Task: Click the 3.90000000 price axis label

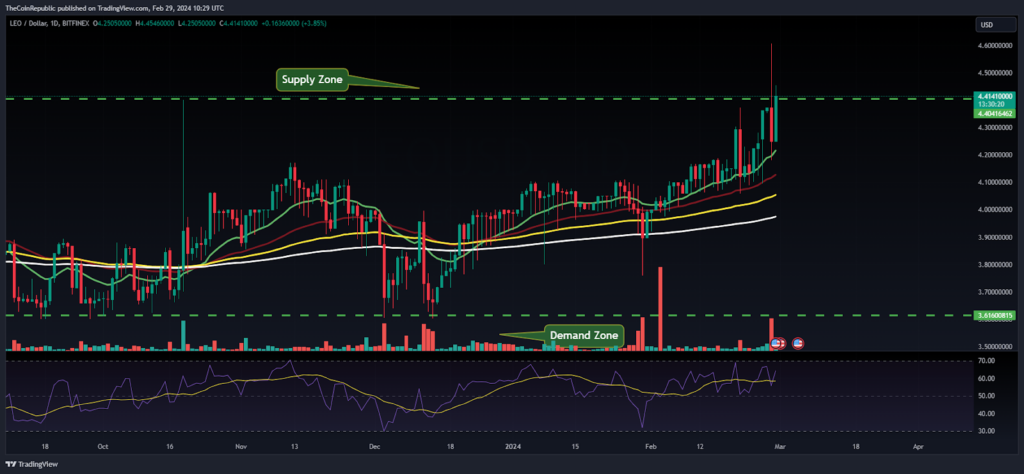Action: 995,238
